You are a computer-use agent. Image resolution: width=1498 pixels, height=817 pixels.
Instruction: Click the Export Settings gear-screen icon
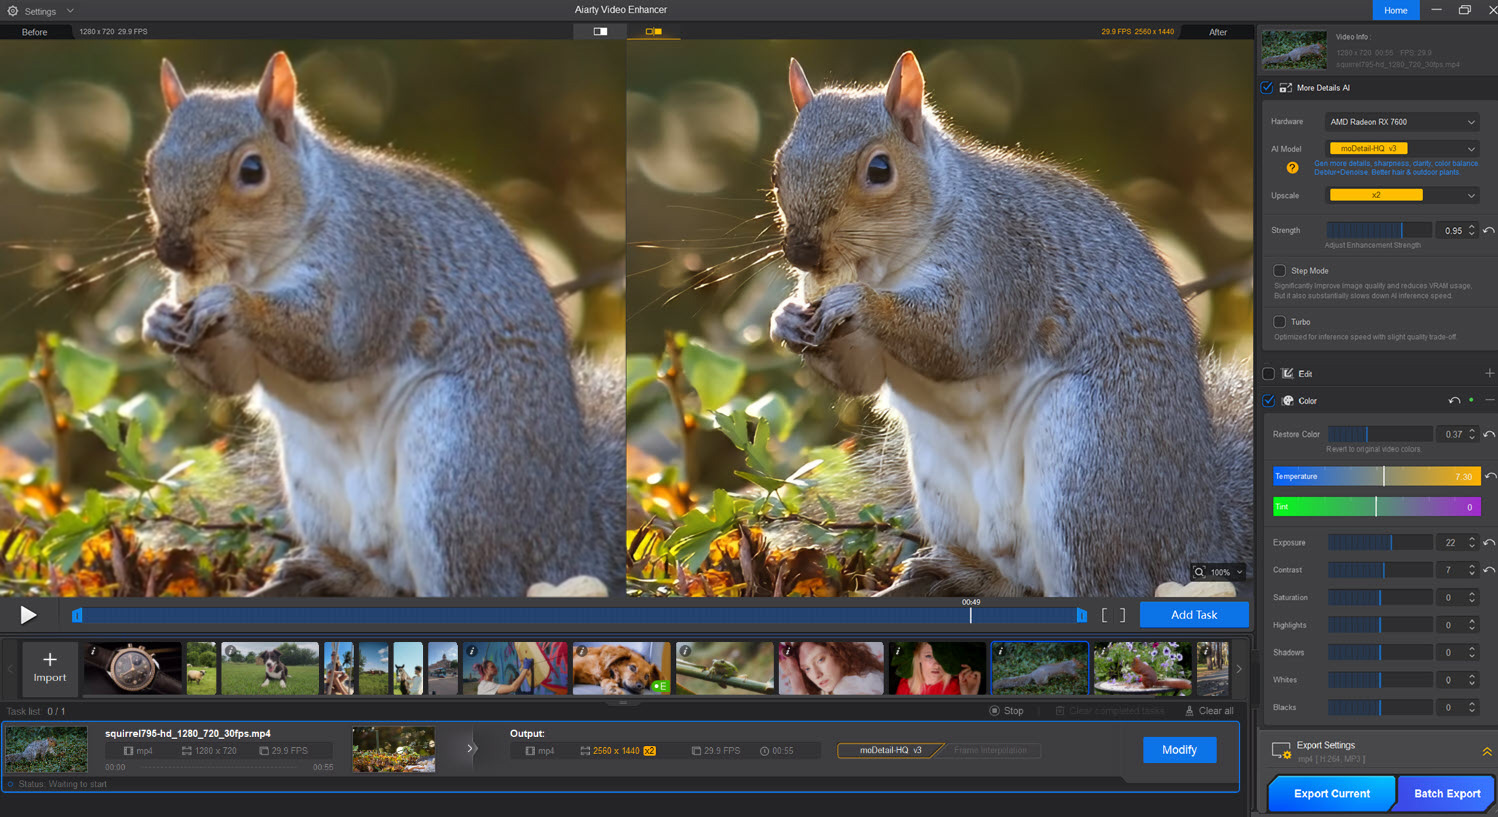1281,750
